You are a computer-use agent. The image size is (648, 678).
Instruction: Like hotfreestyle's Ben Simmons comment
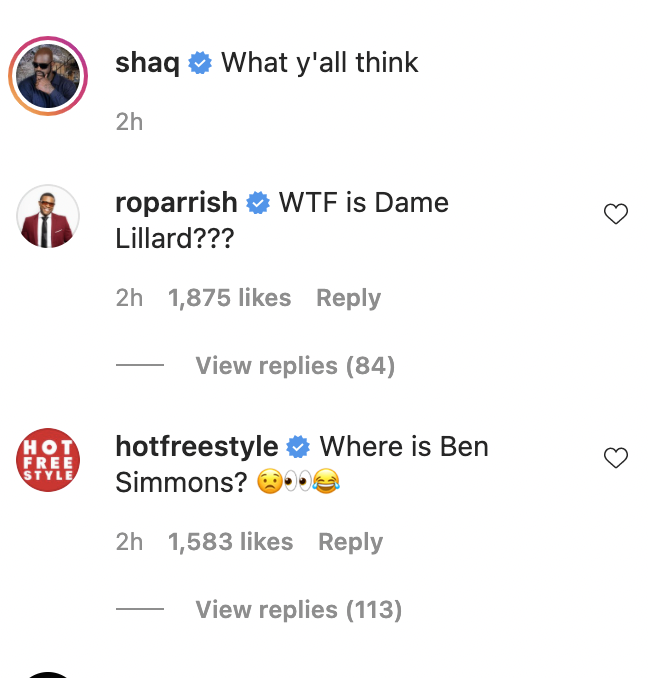click(616, 458)
